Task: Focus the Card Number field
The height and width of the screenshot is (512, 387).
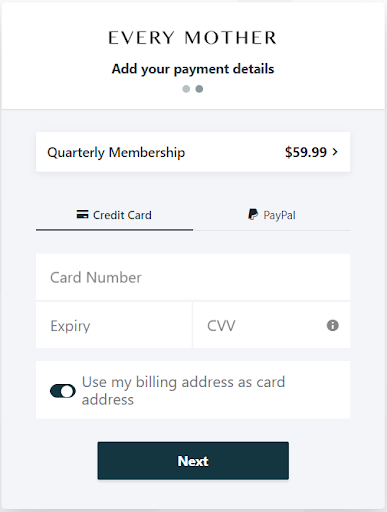Action: 193,277
